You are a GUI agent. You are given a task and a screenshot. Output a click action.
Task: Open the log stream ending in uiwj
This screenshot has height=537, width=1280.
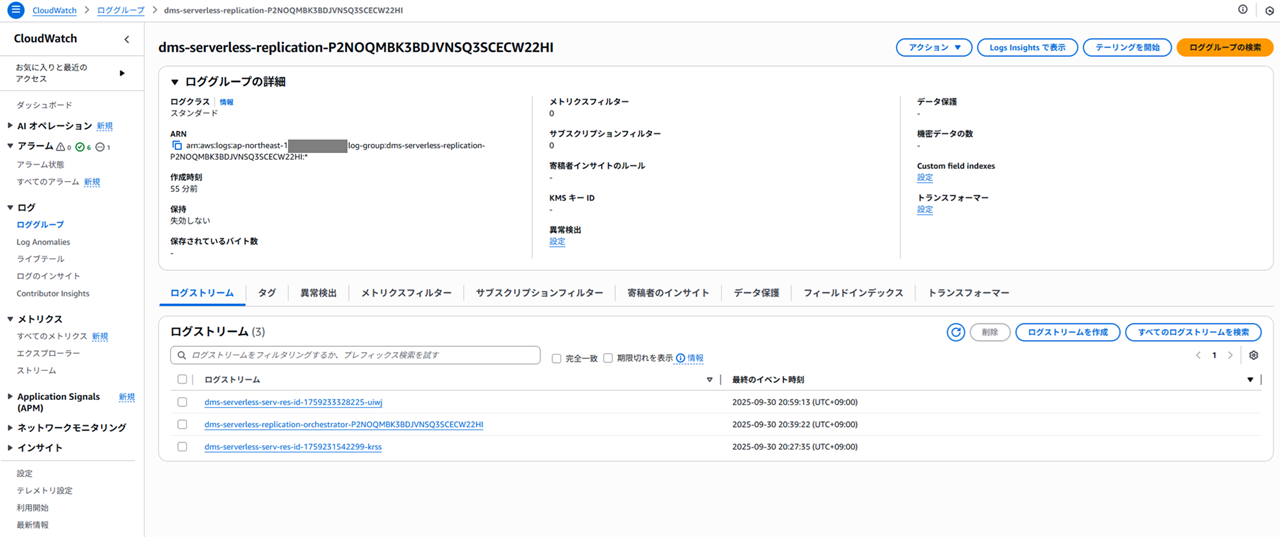293,402
